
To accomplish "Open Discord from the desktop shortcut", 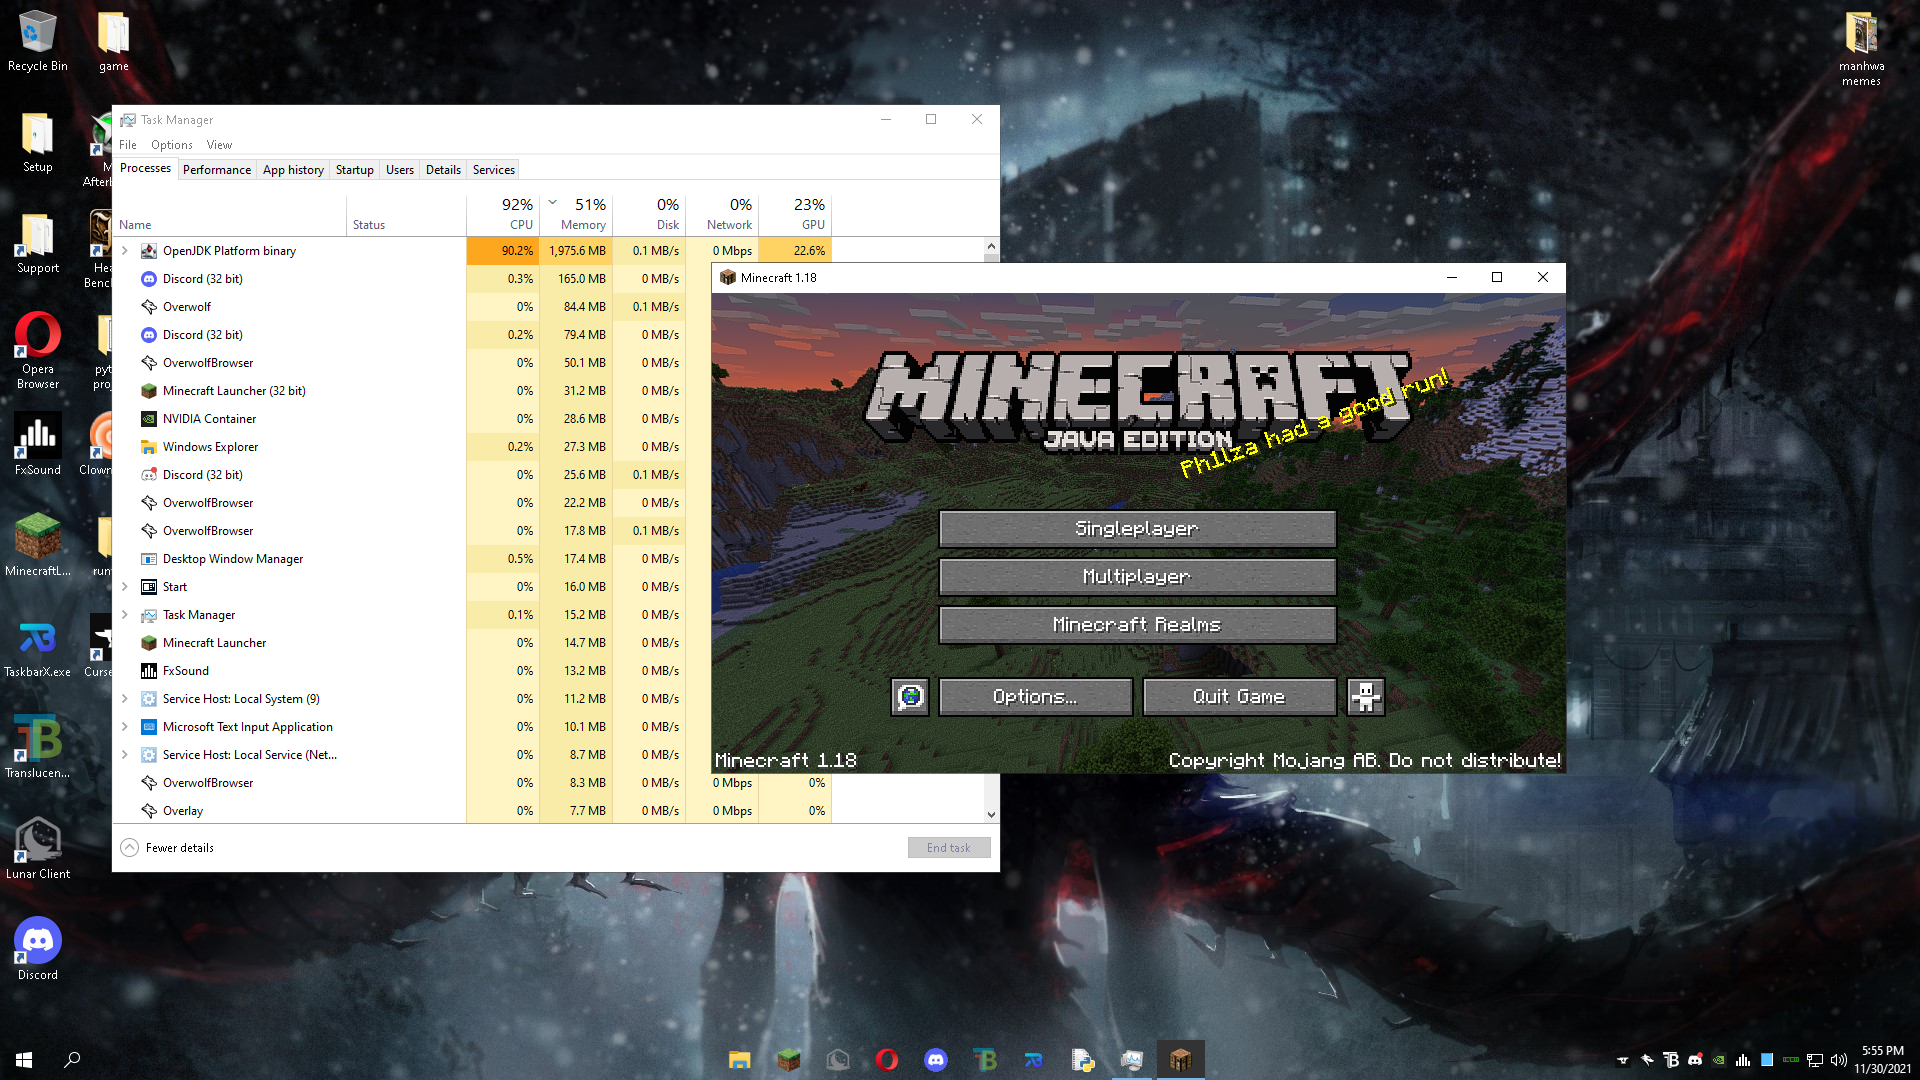I will 38,942.
